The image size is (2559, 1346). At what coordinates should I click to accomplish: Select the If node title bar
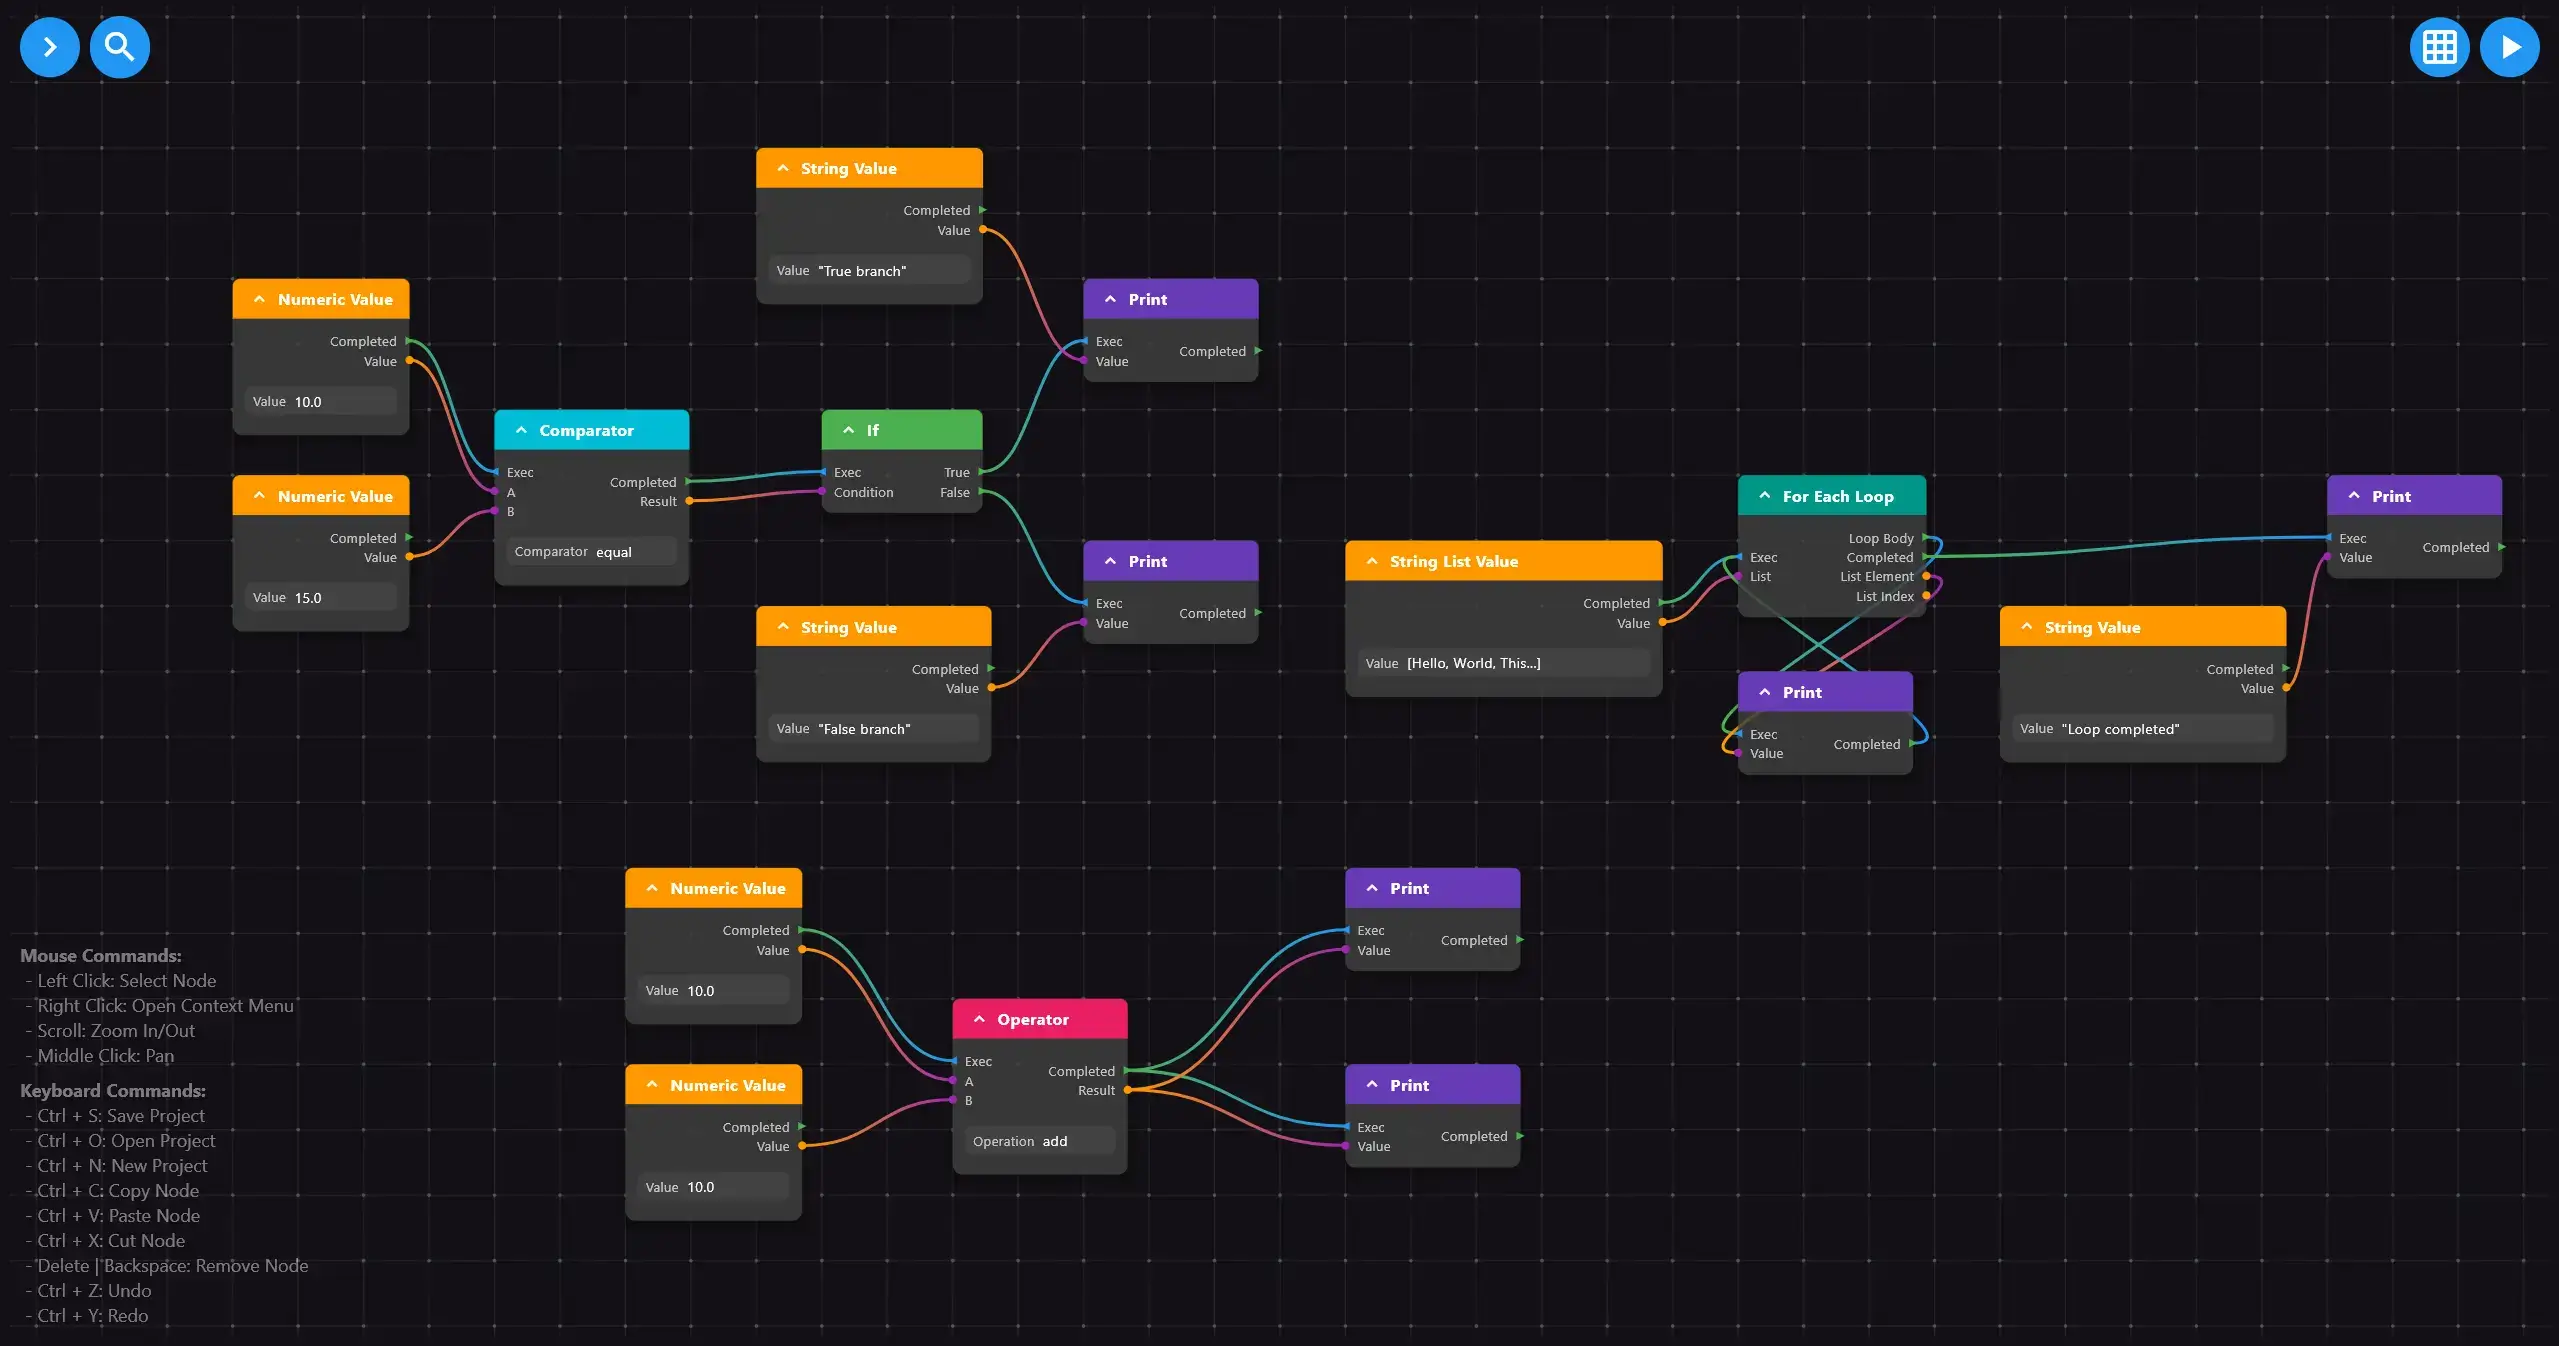pos(901,430)
